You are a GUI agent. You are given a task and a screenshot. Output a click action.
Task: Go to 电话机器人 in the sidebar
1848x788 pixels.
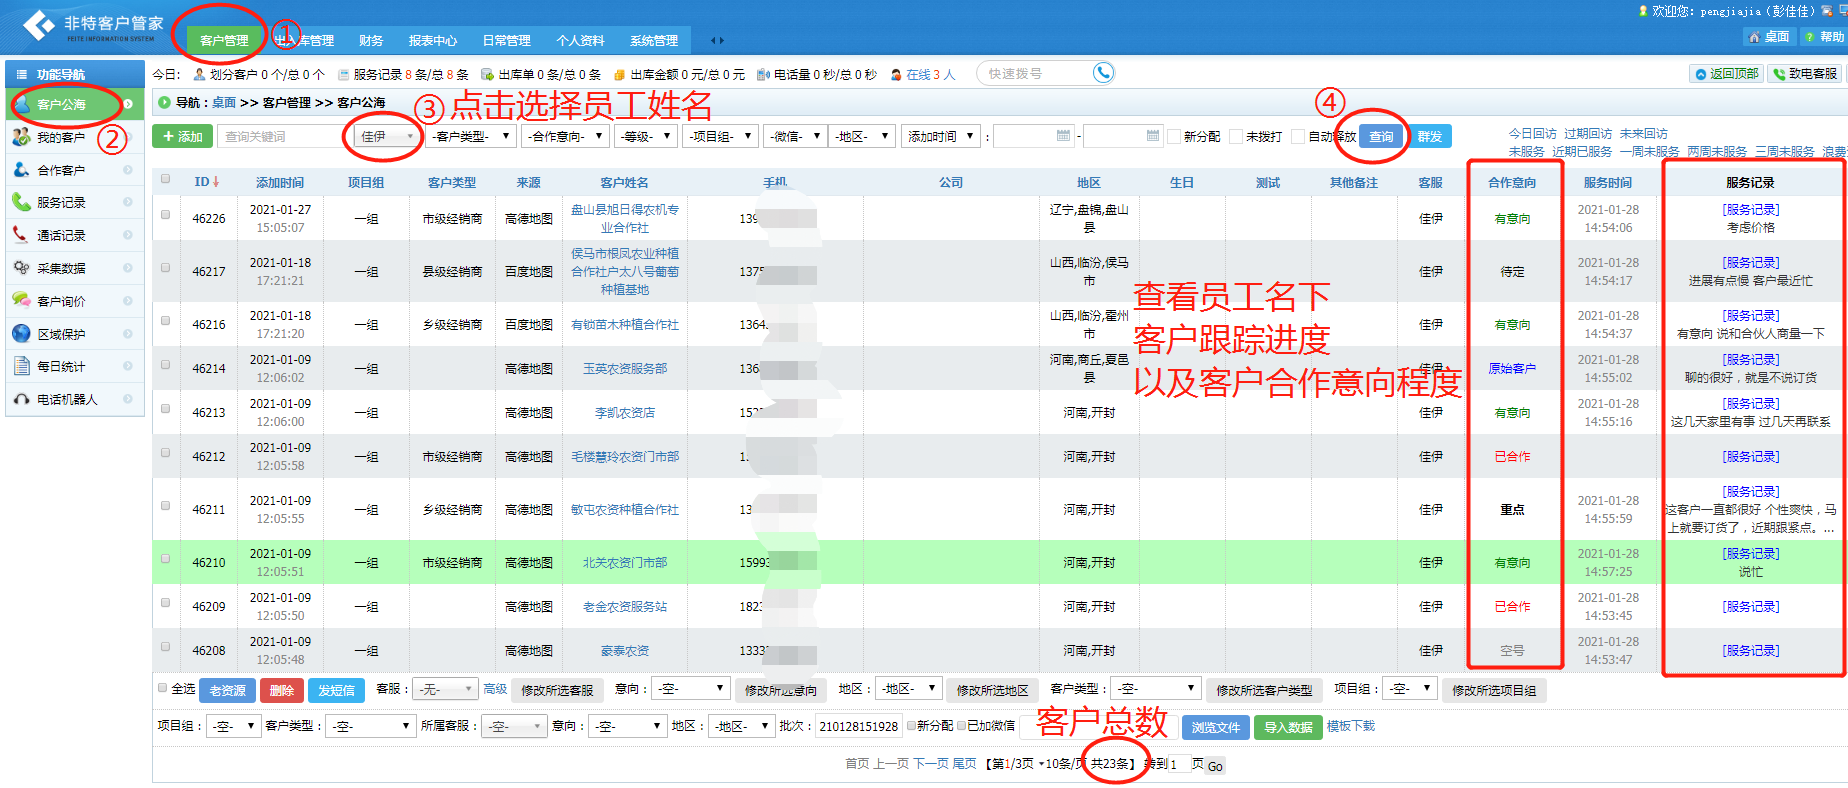(x=67, y=400)
